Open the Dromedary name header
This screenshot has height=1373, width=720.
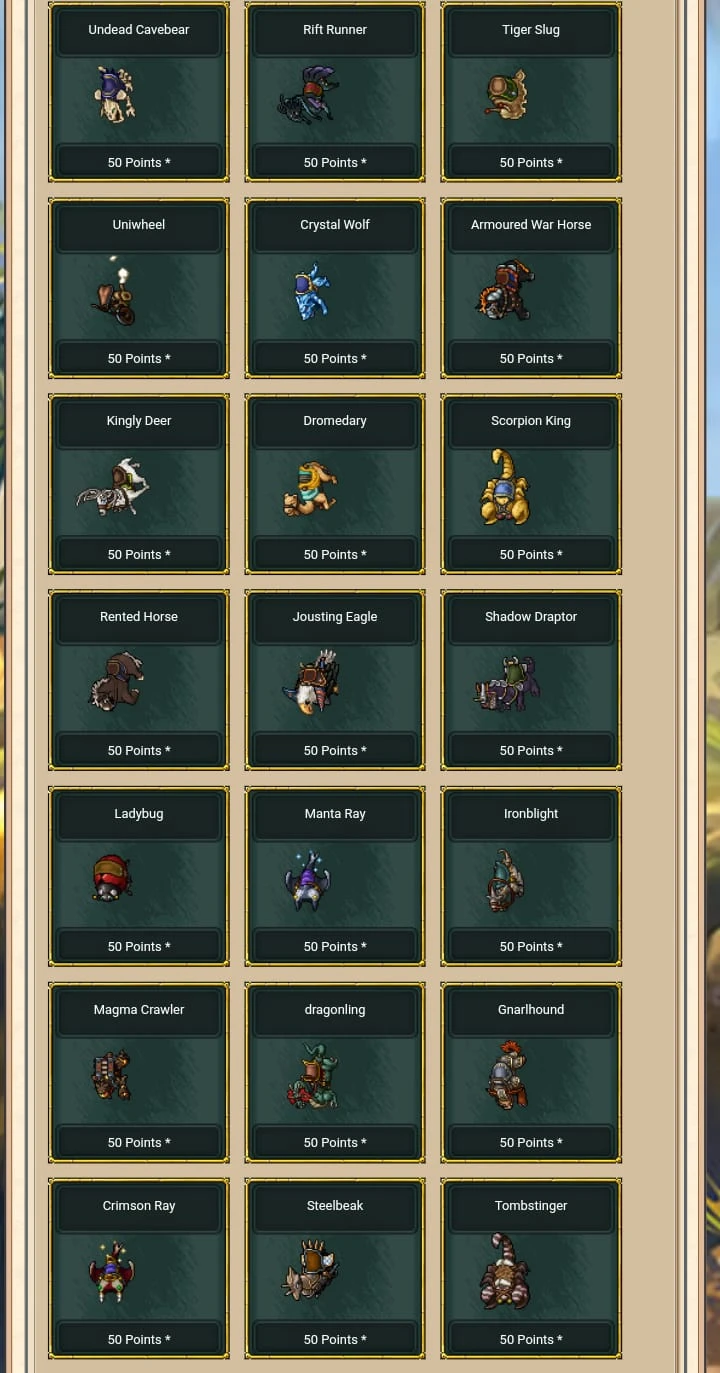pyautogui.click(x=335, y=421)
